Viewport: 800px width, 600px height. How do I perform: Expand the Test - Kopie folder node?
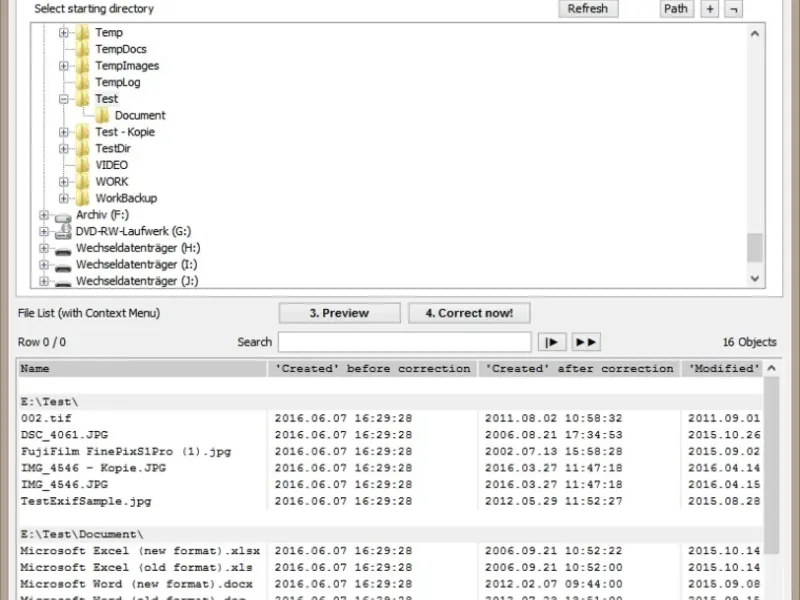(63, 132)
